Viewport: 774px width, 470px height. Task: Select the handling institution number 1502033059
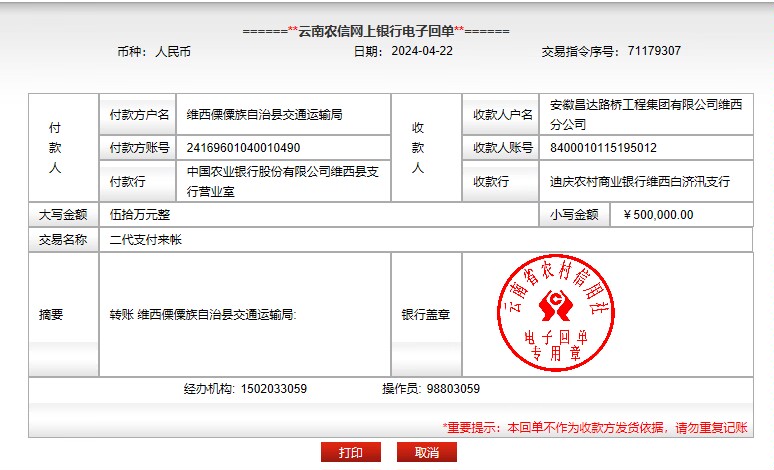[x=273, y=389]
